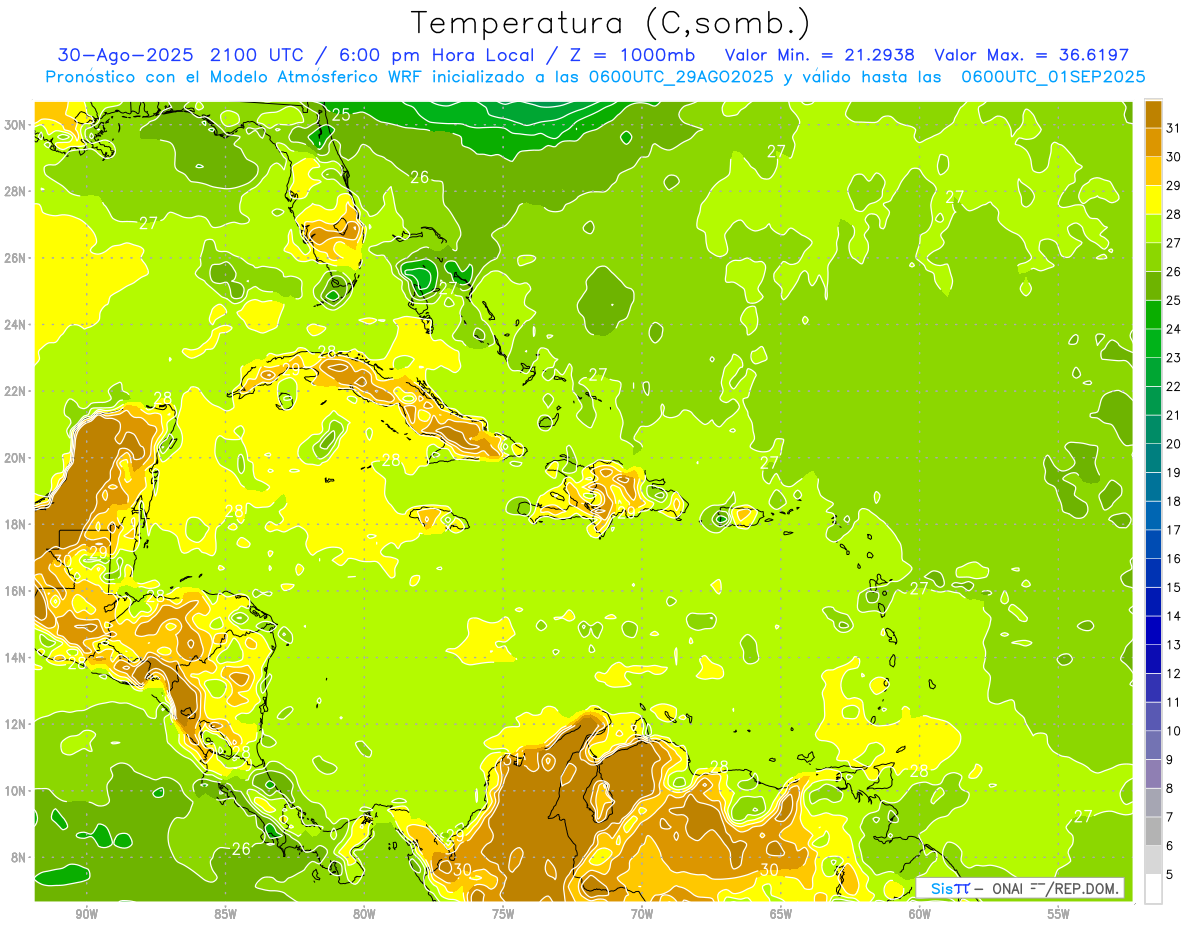Click the gray legend swatch between 6 and 7
1200x927 pixels.
click(x=1154, y=831)
